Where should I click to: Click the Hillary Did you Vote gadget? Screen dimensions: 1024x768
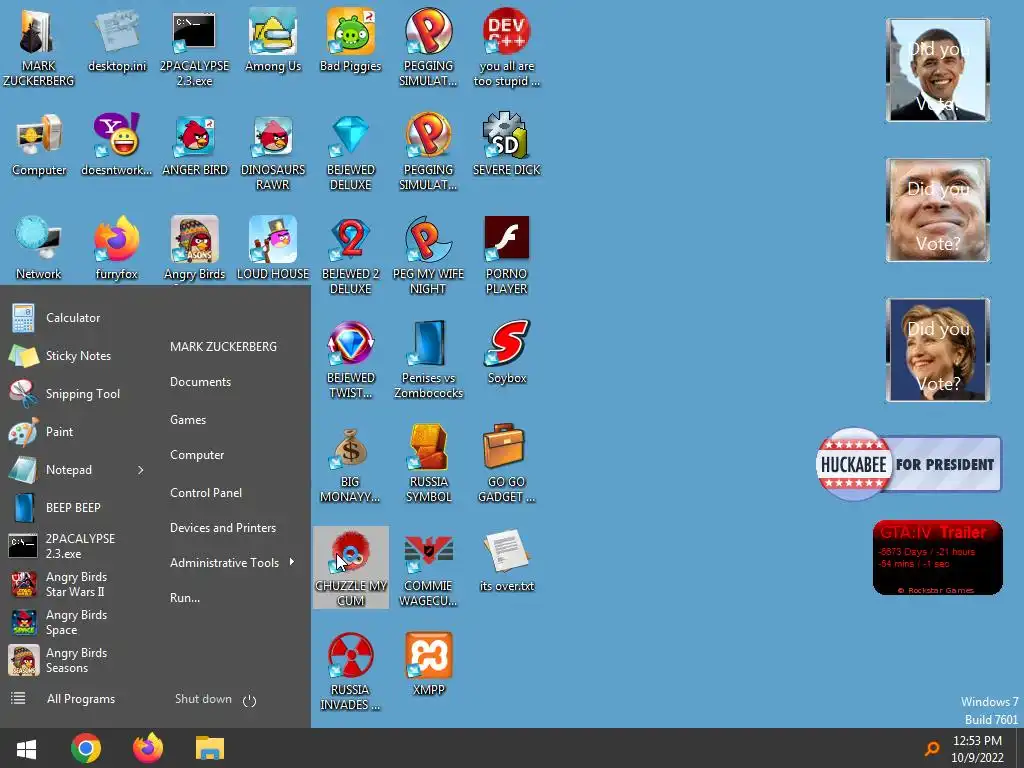[x=938, y=350]
